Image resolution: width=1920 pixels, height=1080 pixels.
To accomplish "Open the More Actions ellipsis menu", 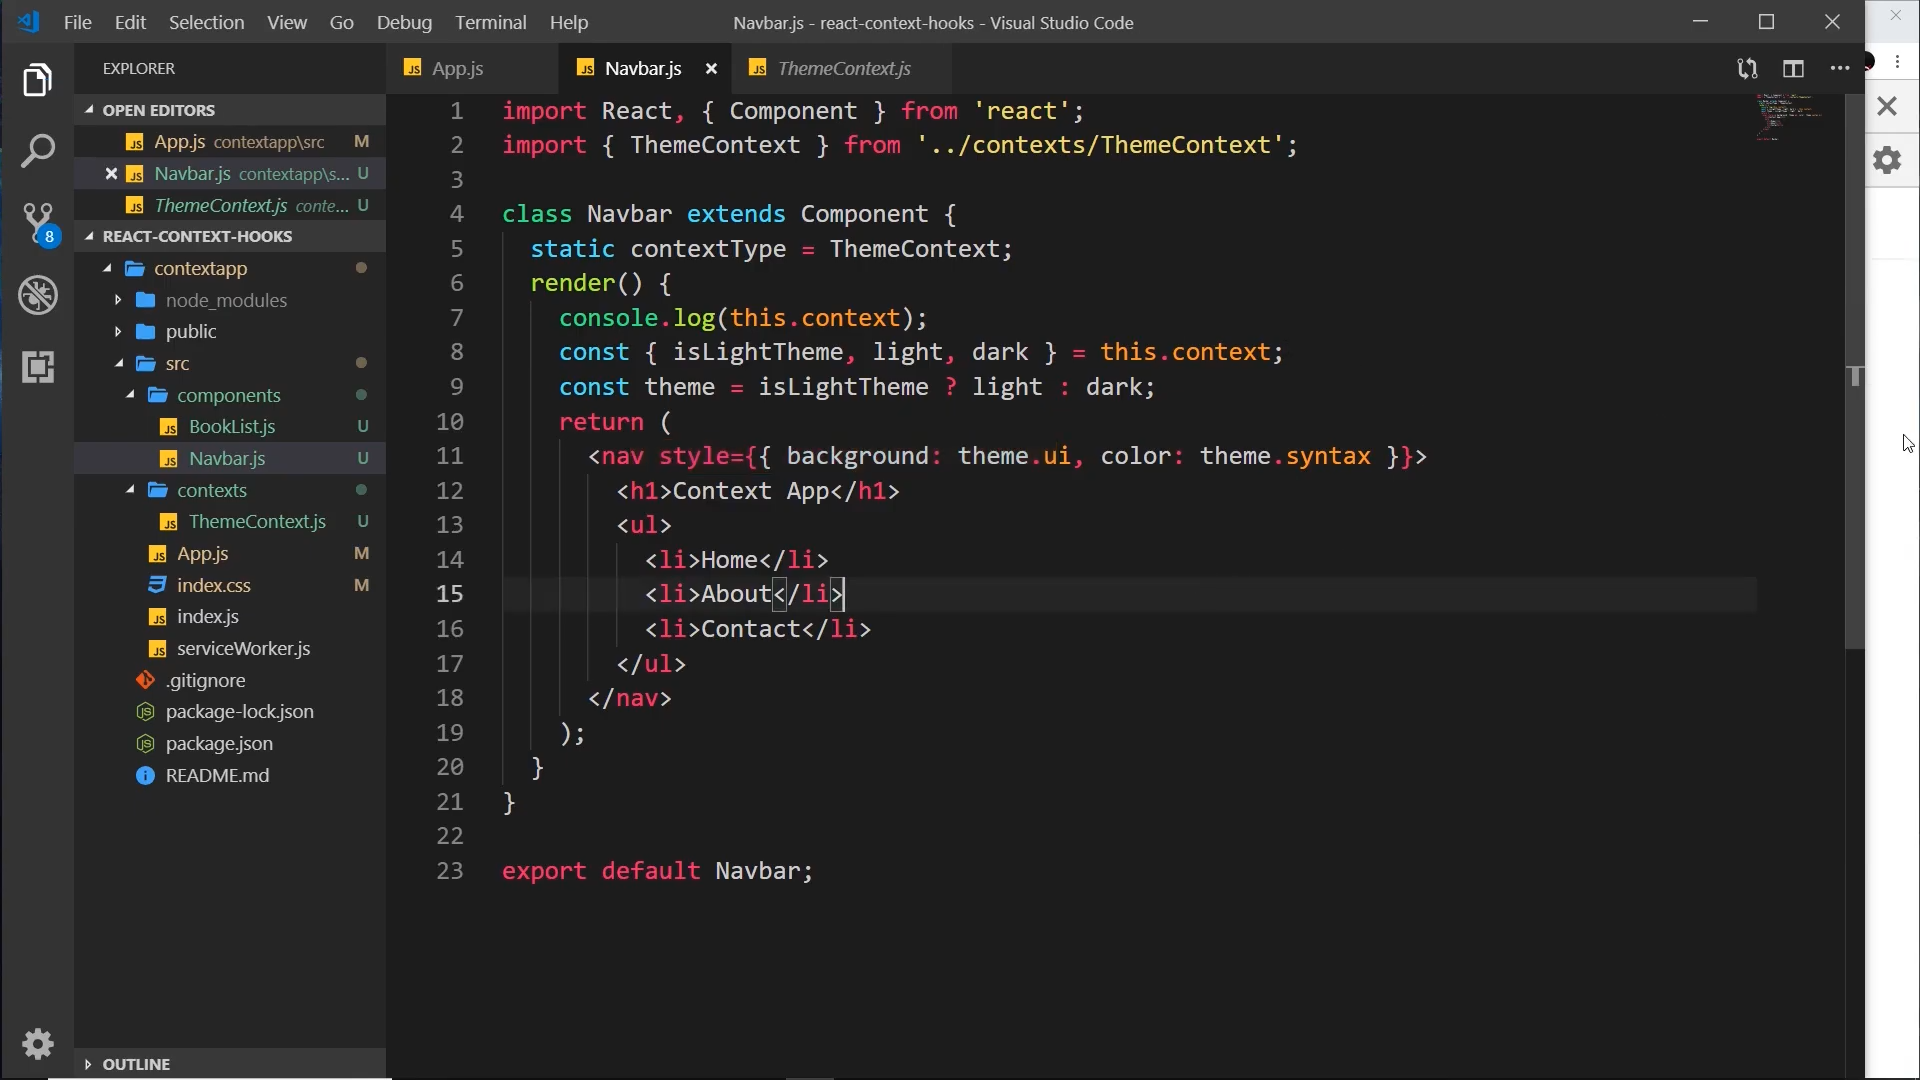I will [x=1840, y=69].
